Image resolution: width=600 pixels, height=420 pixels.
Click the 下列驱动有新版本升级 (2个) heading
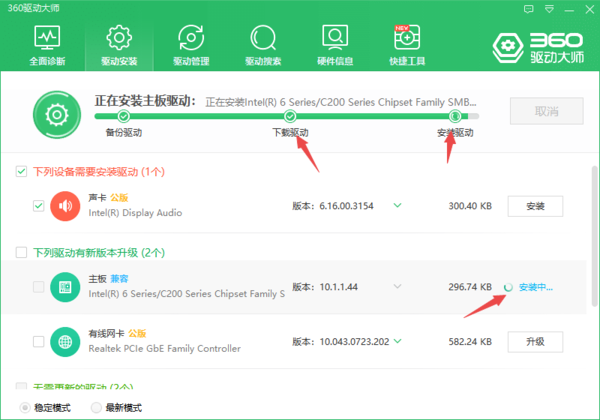point(99,253)
